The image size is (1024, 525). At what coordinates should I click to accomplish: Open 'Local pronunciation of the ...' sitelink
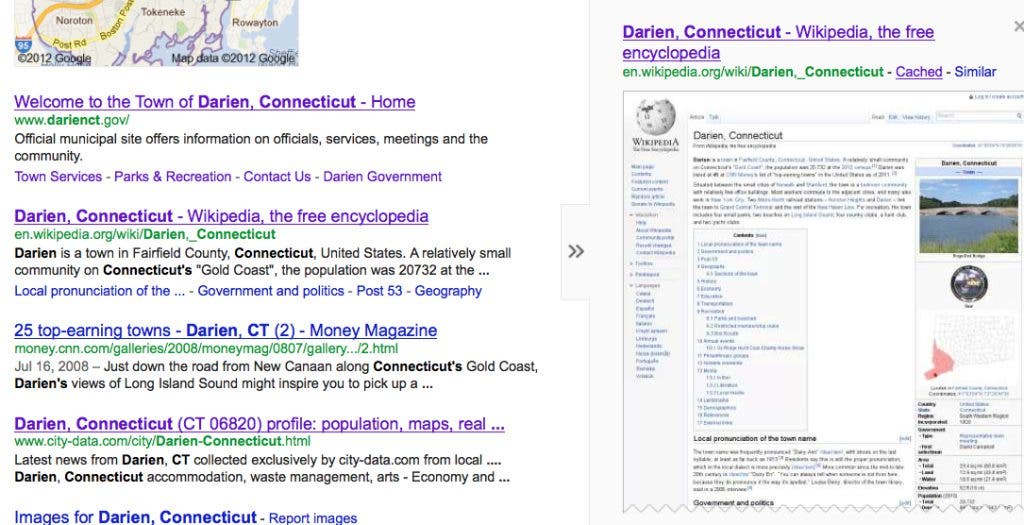pos(100,291)
